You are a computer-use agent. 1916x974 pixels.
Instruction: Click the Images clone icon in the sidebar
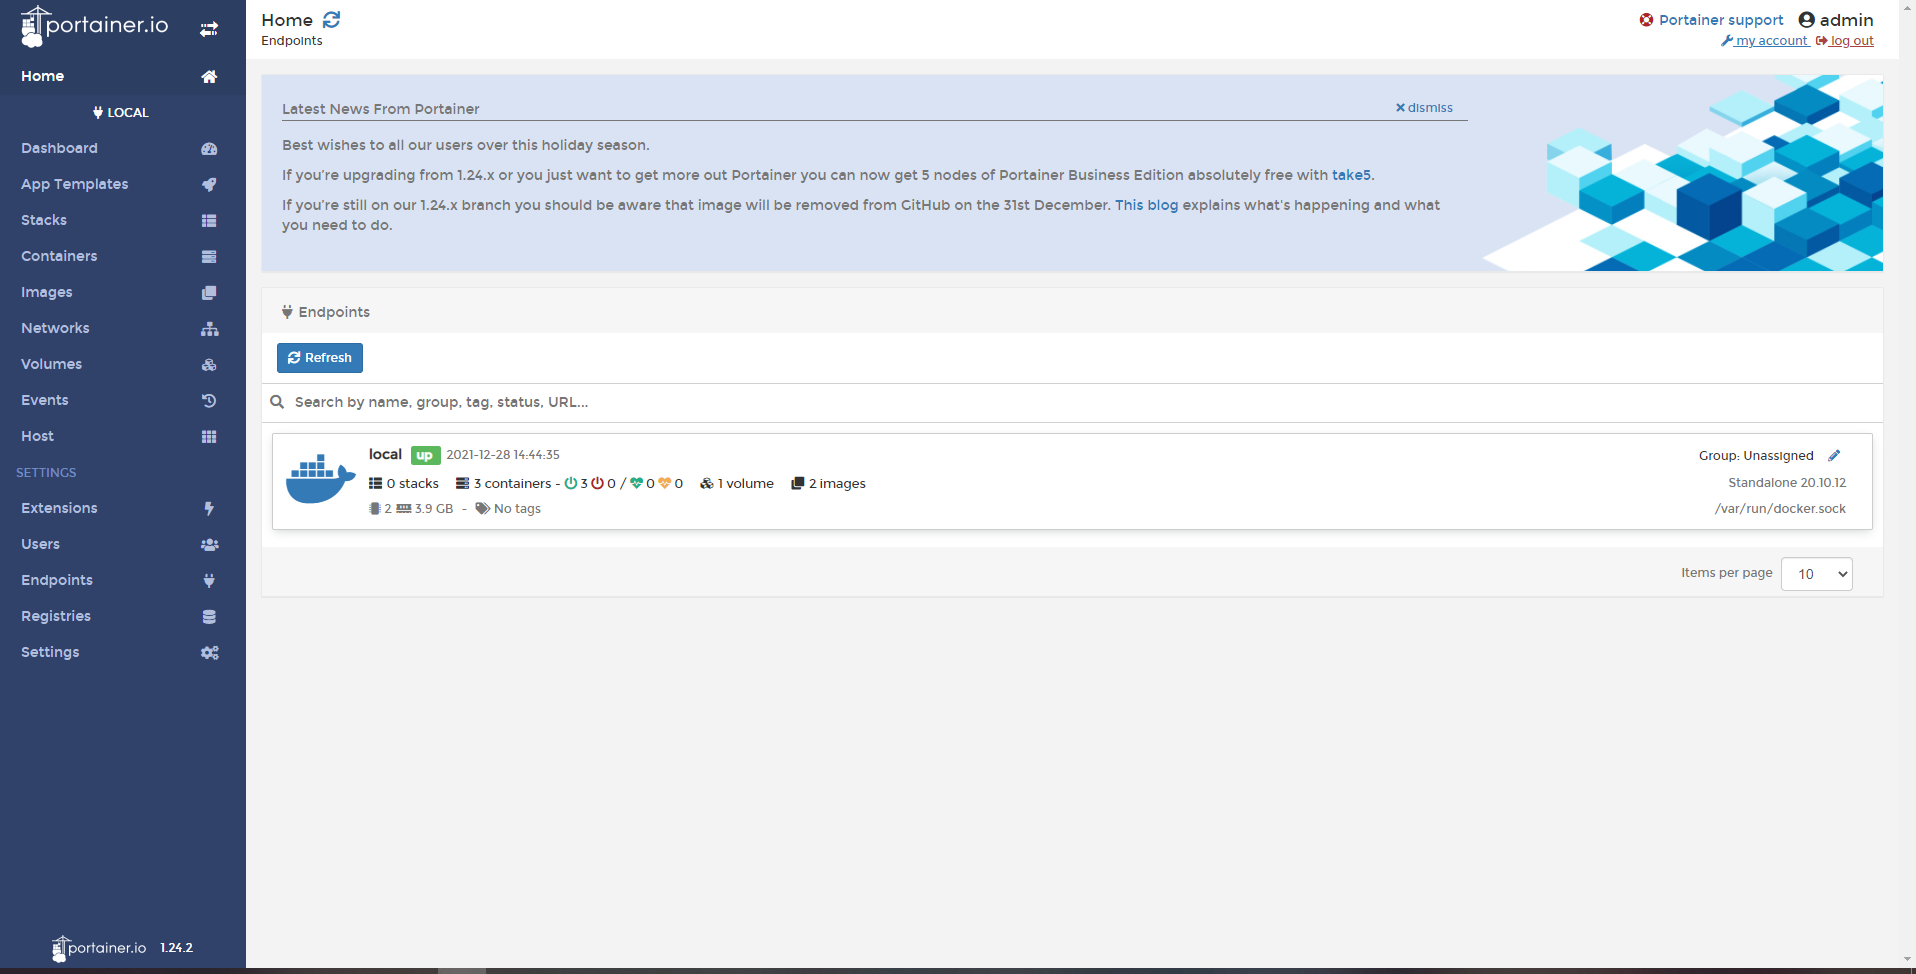[x=209, y=293]
